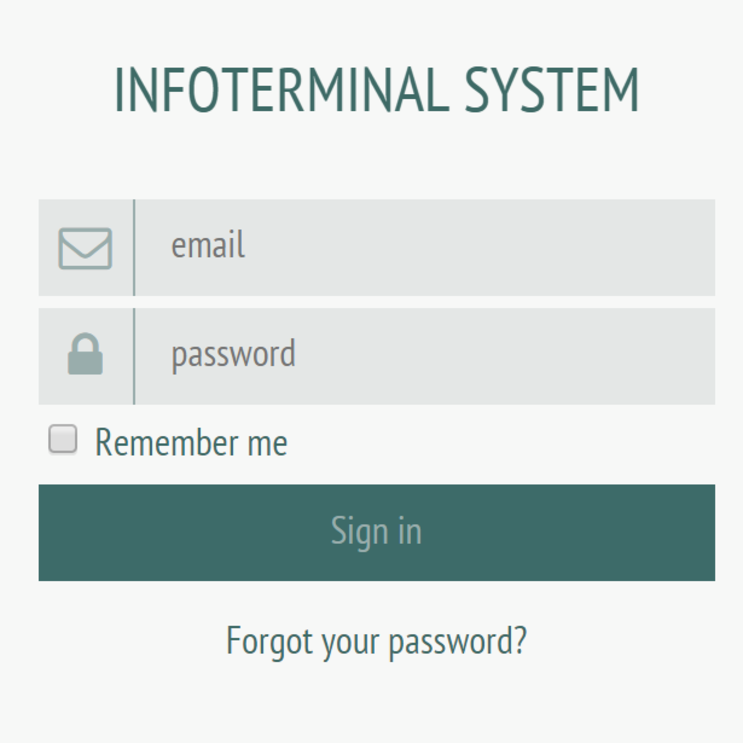Select the mail icon box
This screenshot has width=743, height=743.
(x=86, y=247)
